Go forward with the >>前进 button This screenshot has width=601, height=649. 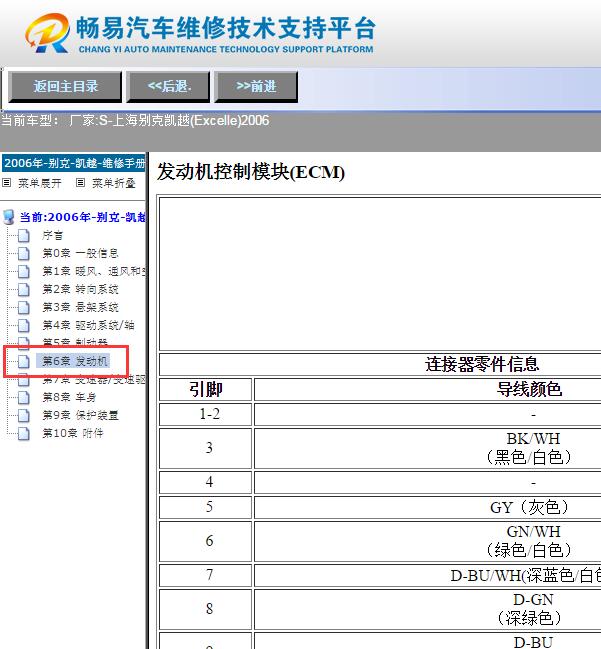coord(256,87)
